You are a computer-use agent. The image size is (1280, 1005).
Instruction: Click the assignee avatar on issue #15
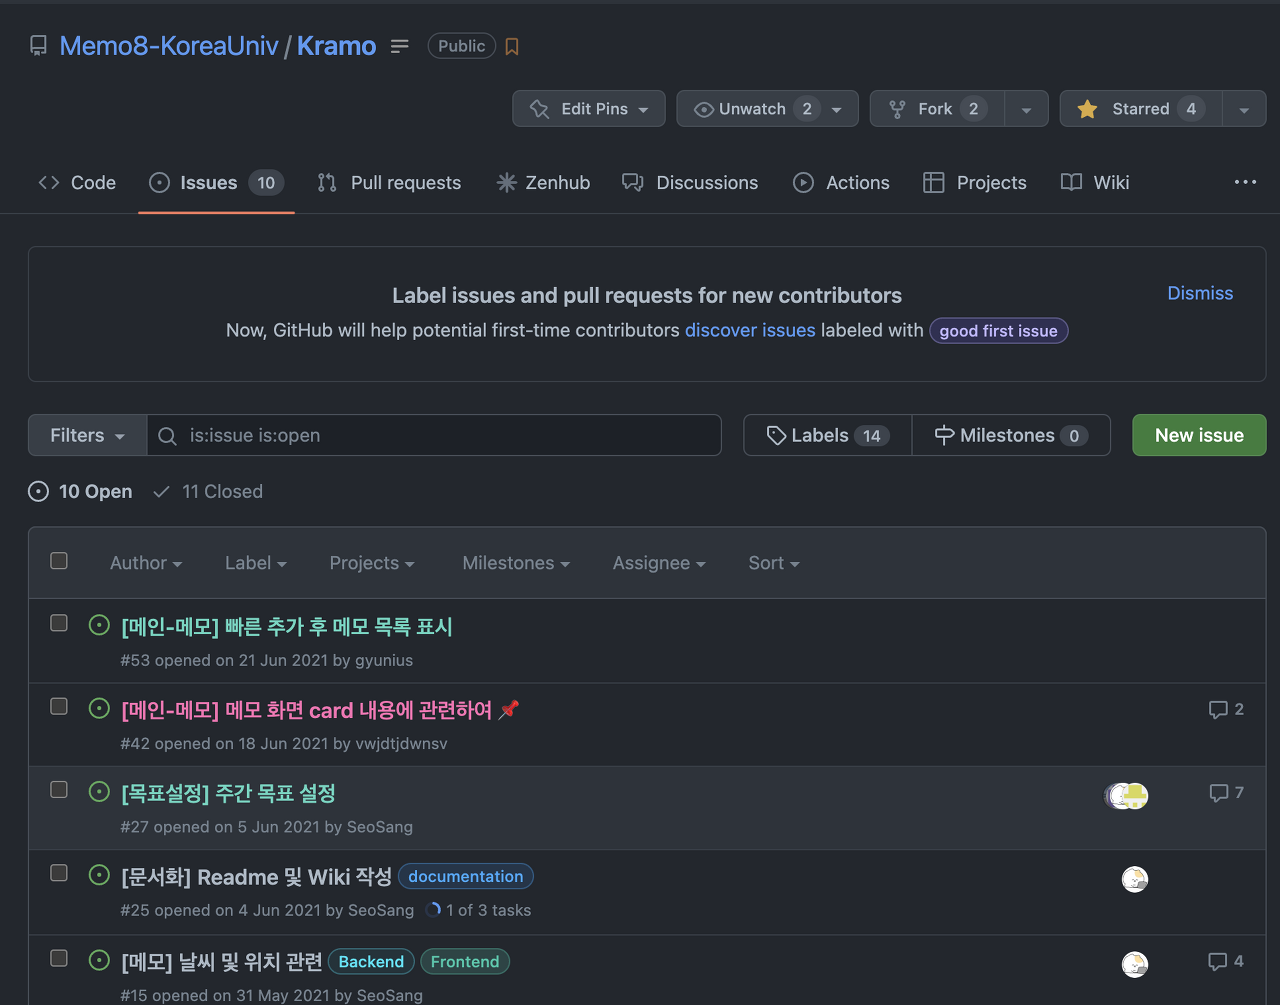pos(1135,964)
